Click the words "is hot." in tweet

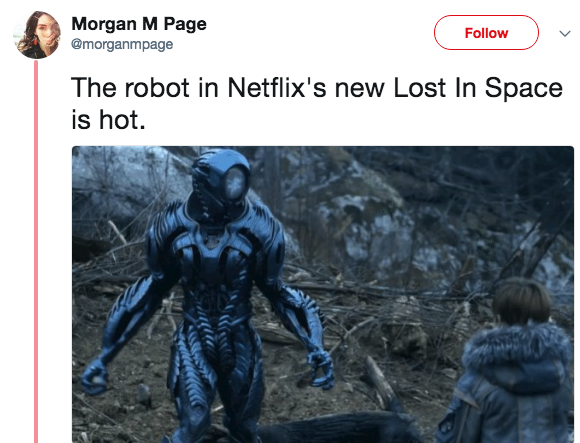point(108,120)
